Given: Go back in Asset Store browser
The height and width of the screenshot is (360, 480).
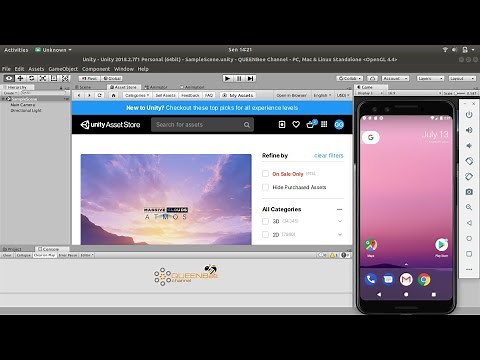Looking at the screenshot, I should point(79,95).
